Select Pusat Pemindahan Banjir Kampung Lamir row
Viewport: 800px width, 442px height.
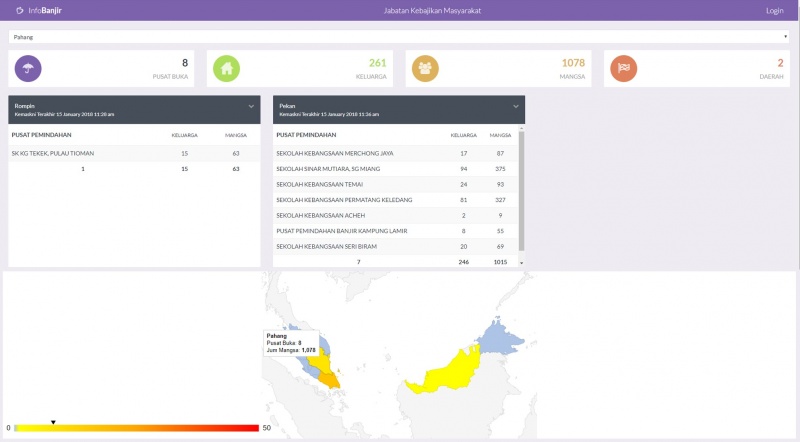(x=395, y=231)
